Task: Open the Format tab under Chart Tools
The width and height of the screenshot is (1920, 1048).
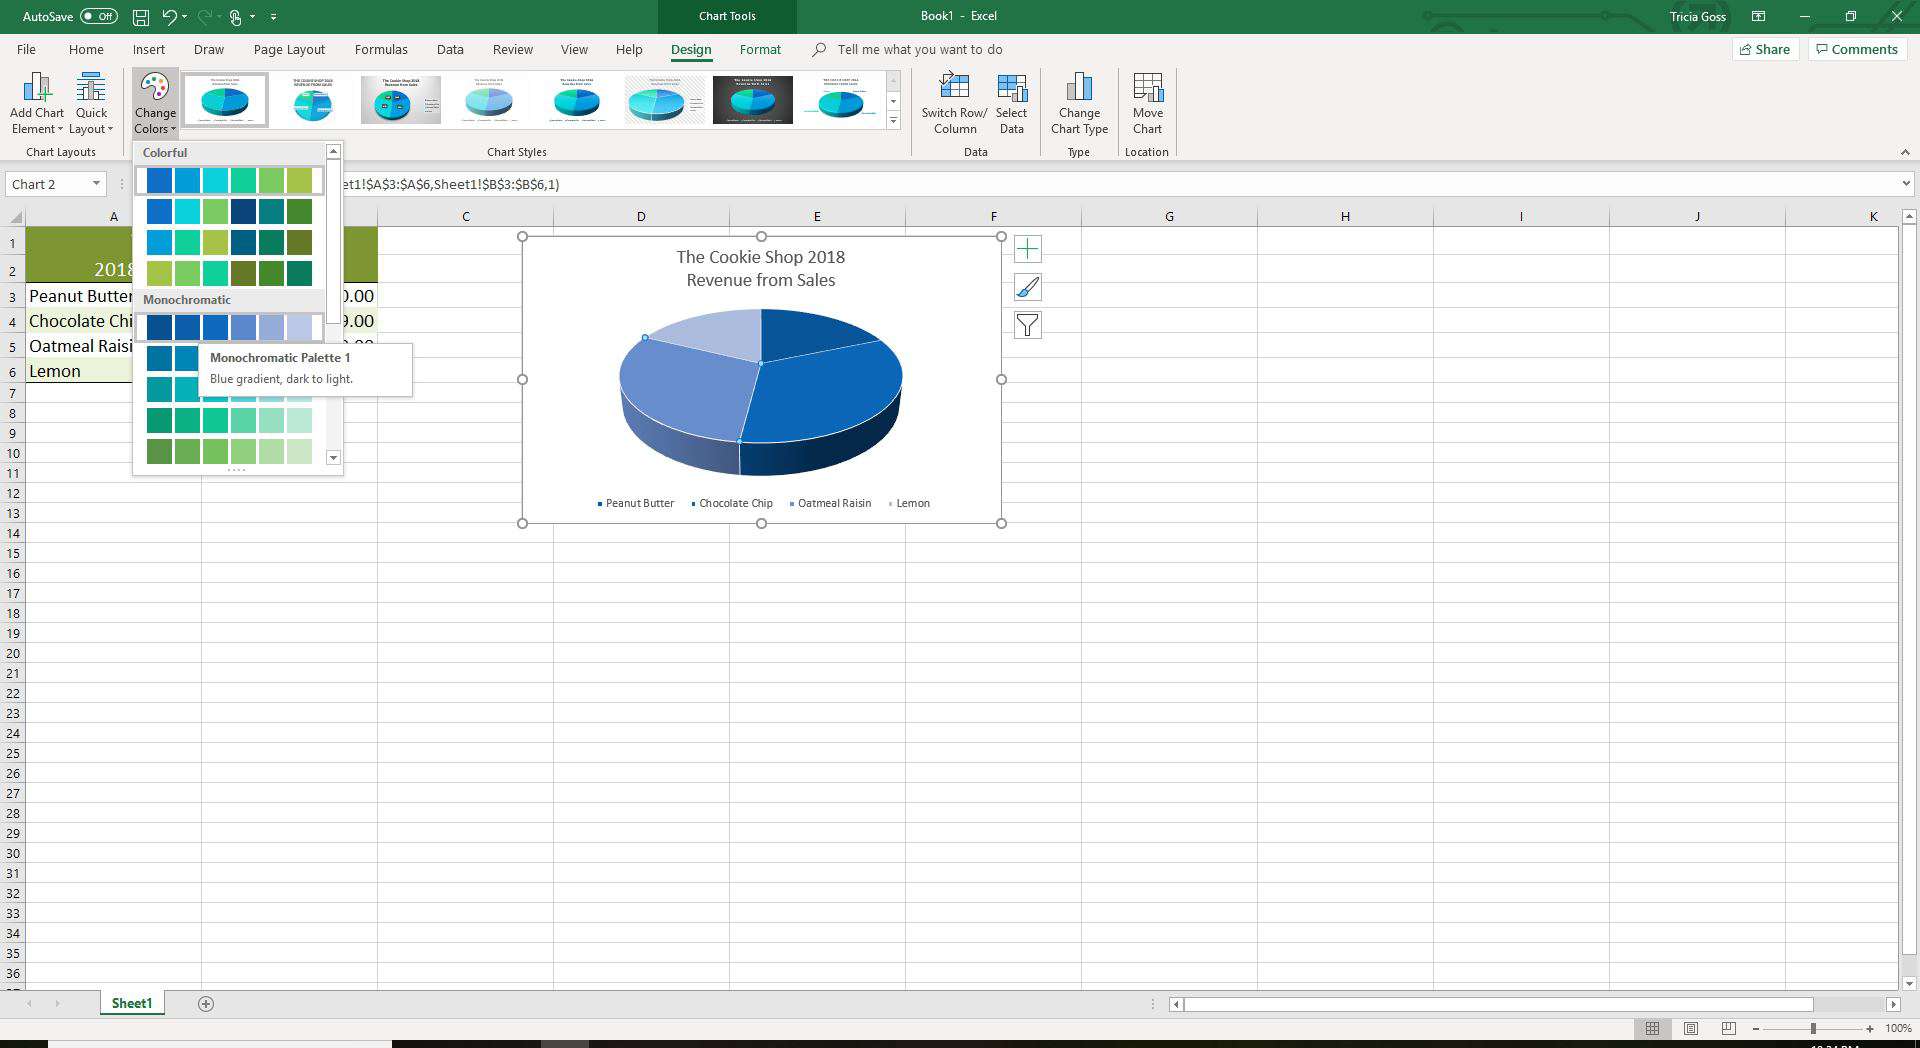Action: pos(760,49)
